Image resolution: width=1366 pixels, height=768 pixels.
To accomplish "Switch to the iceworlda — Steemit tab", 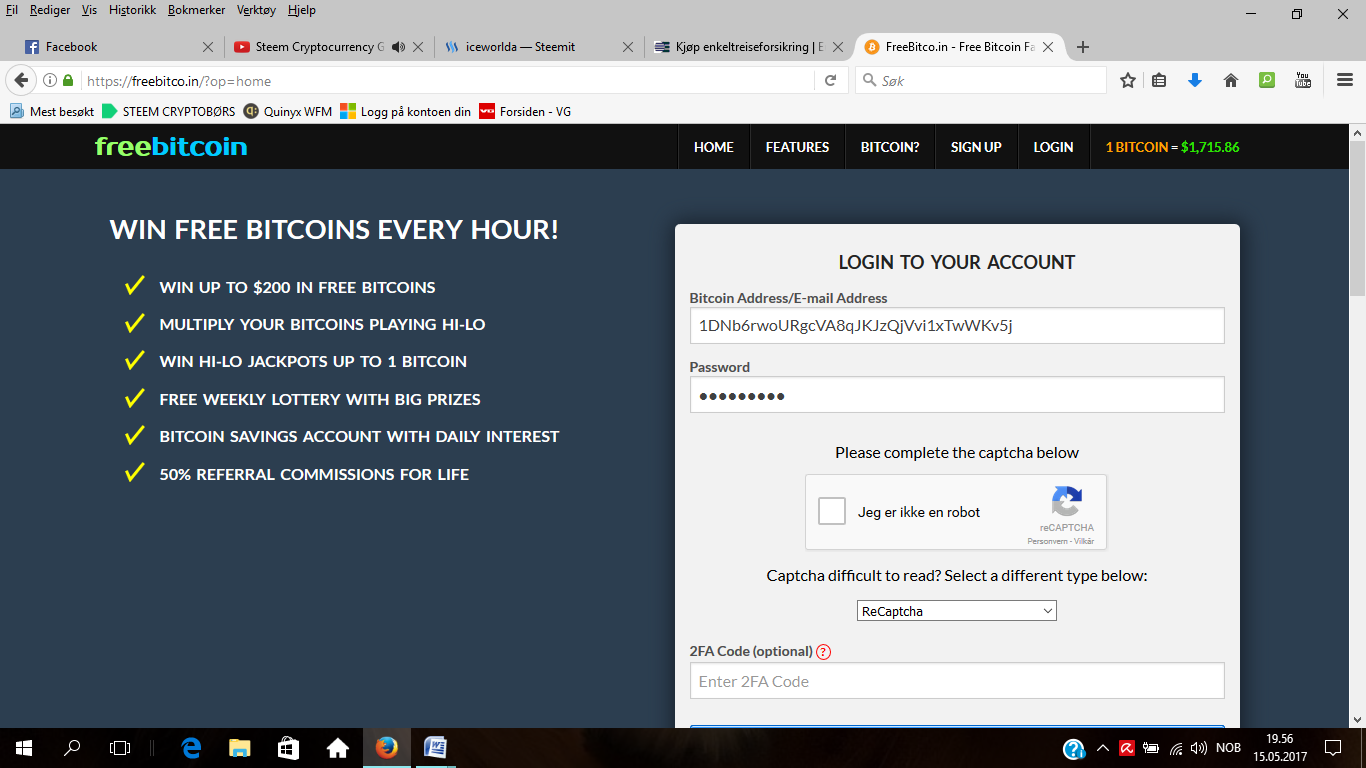I will point(539,47).
